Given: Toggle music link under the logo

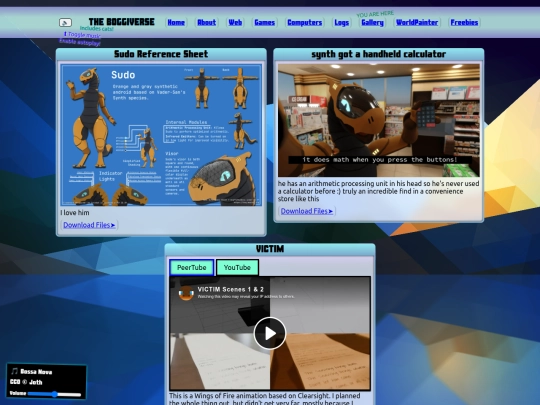Looking at the screenshot, I should 82,35.
